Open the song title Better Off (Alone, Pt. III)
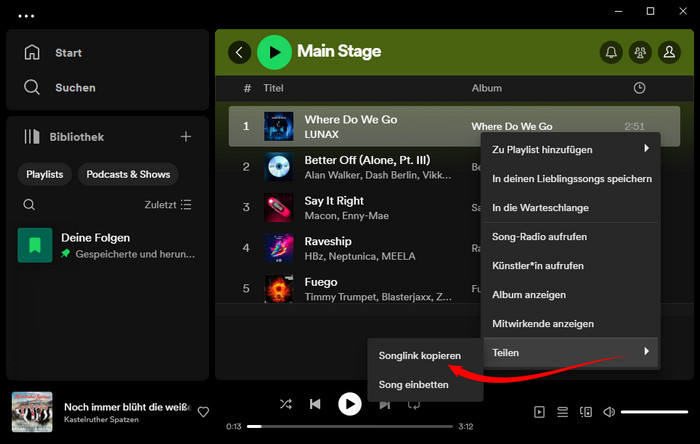This screenshot has width=700, height=444. click(x=367, y=160)
